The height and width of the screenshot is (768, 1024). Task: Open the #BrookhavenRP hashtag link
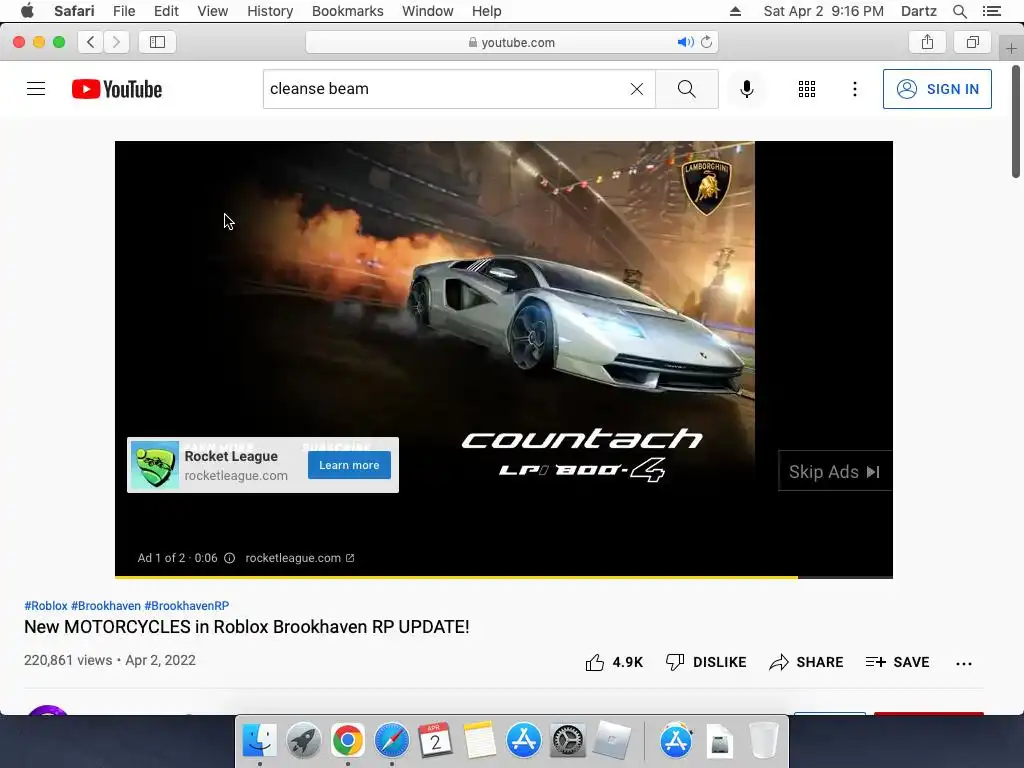(x=187, y=605)
